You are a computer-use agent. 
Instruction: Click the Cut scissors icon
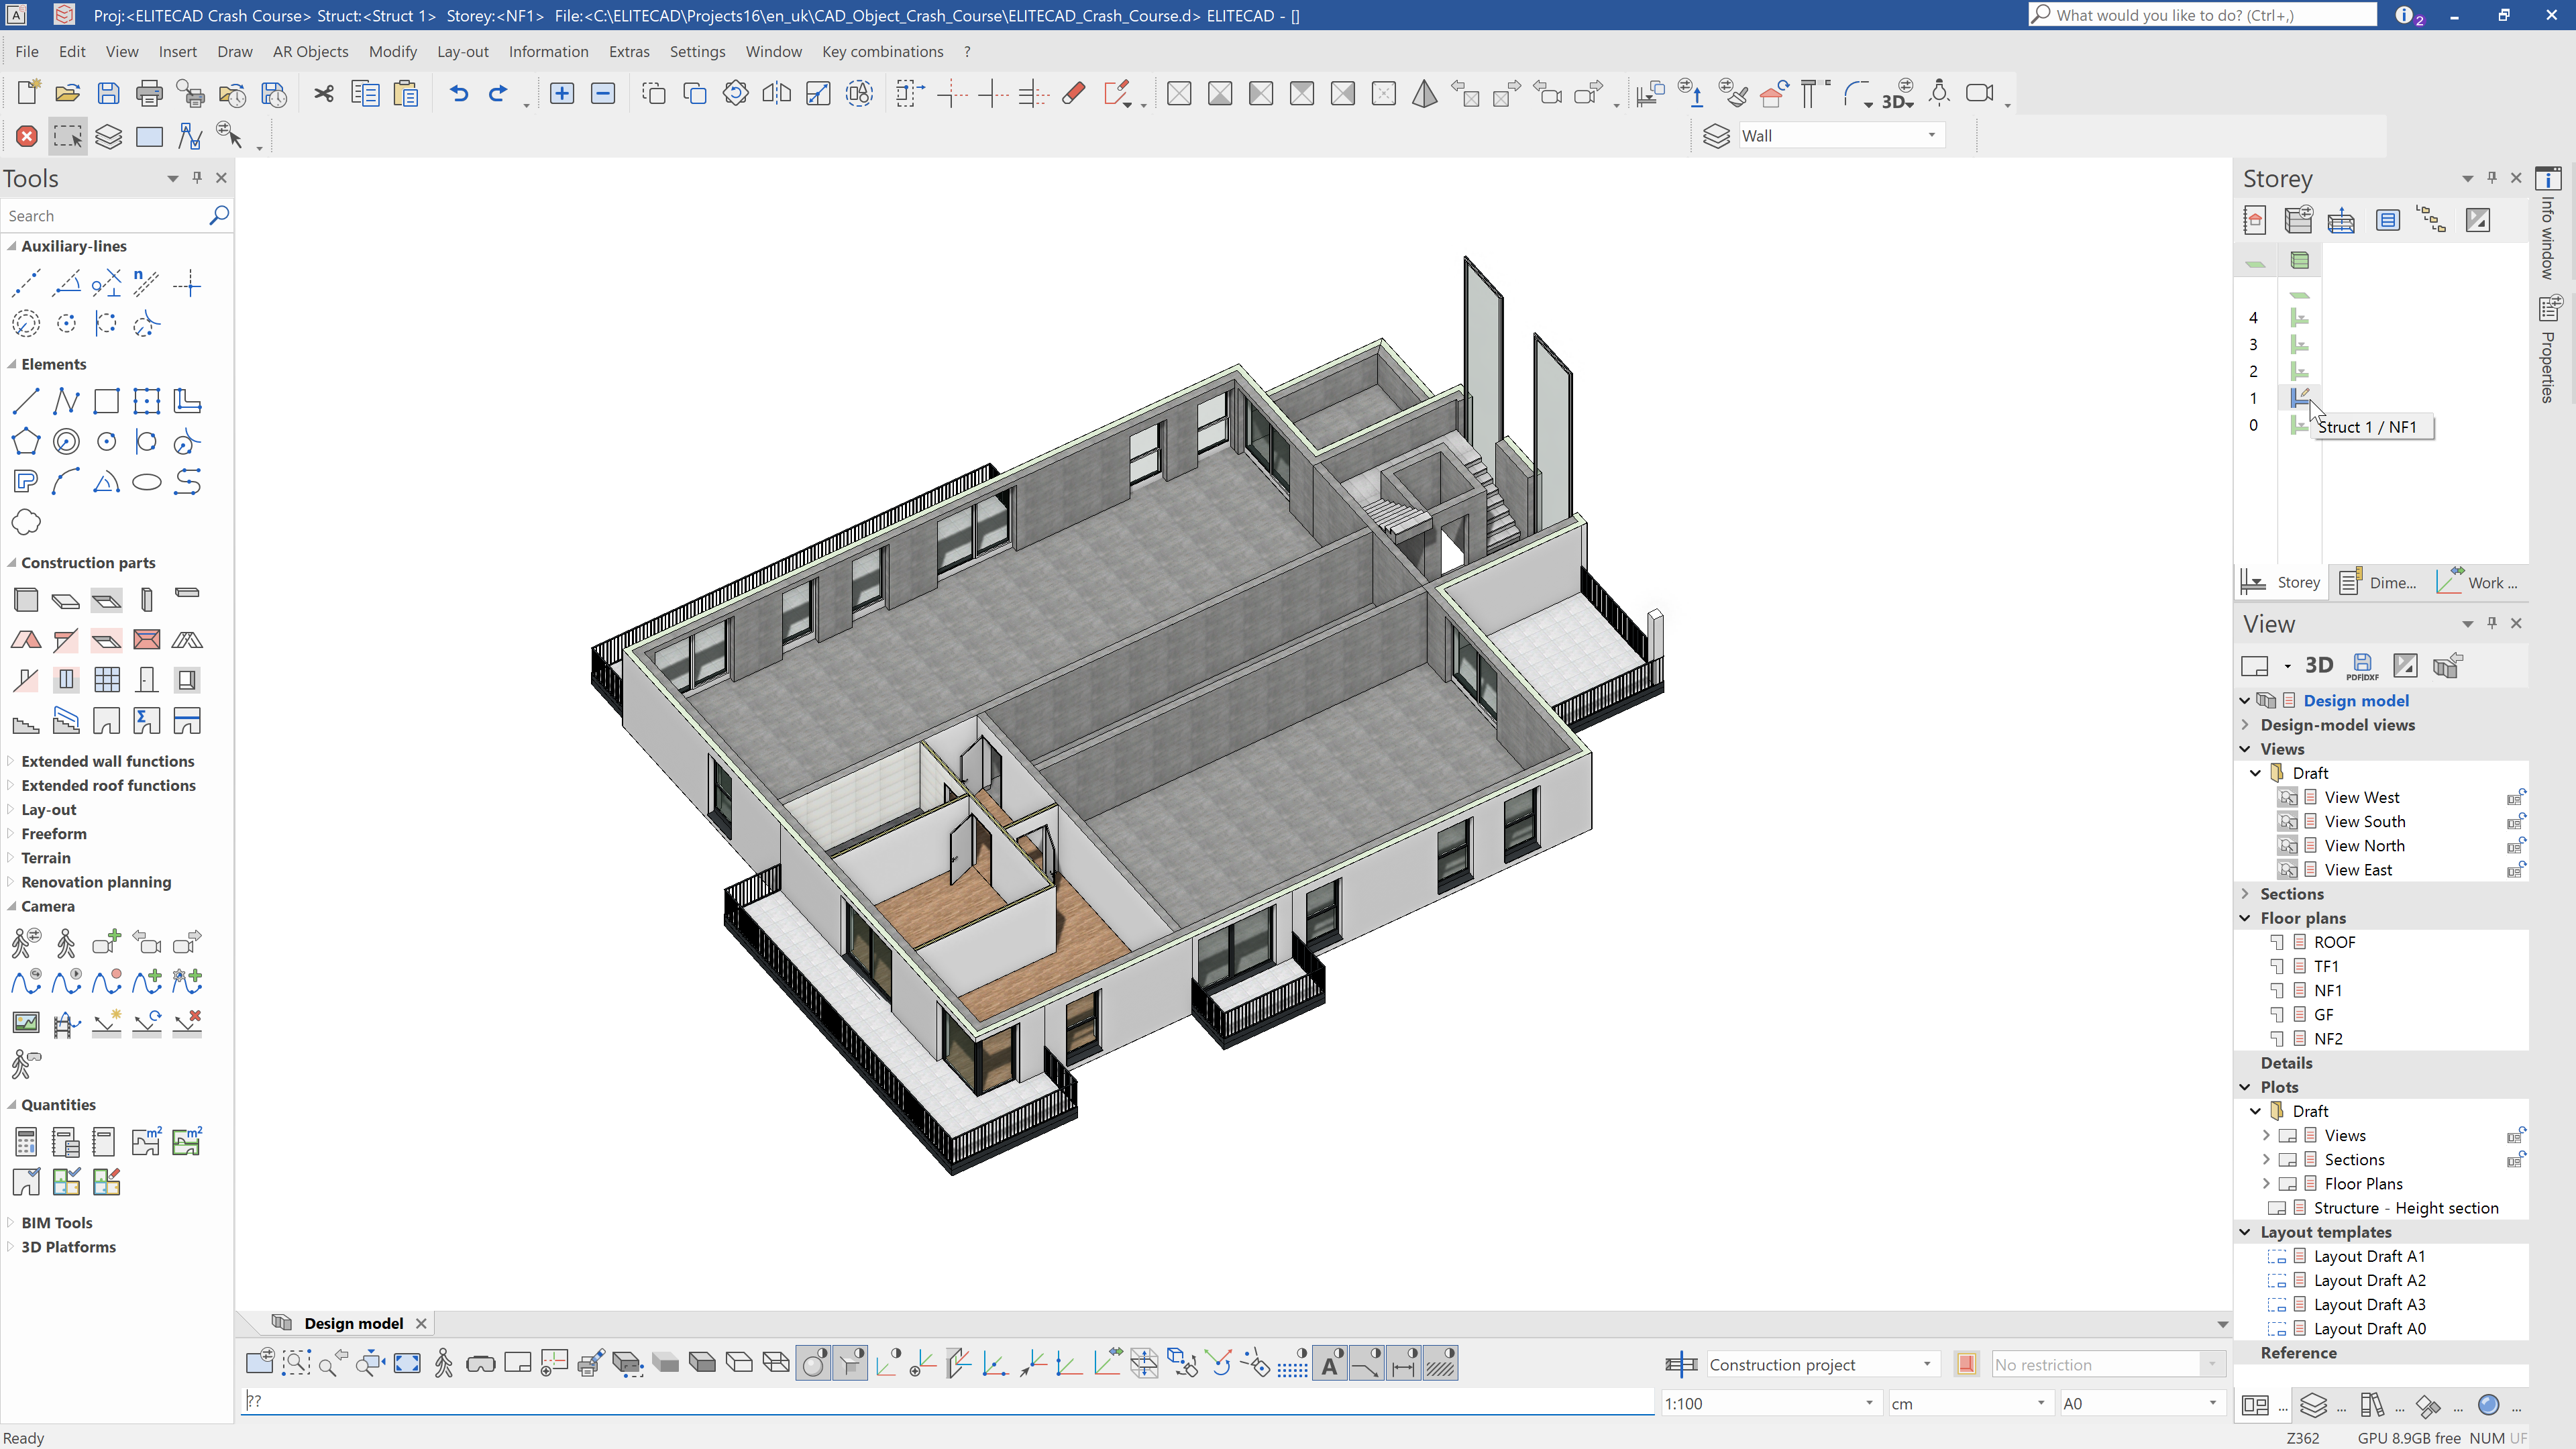click(324, 93)
